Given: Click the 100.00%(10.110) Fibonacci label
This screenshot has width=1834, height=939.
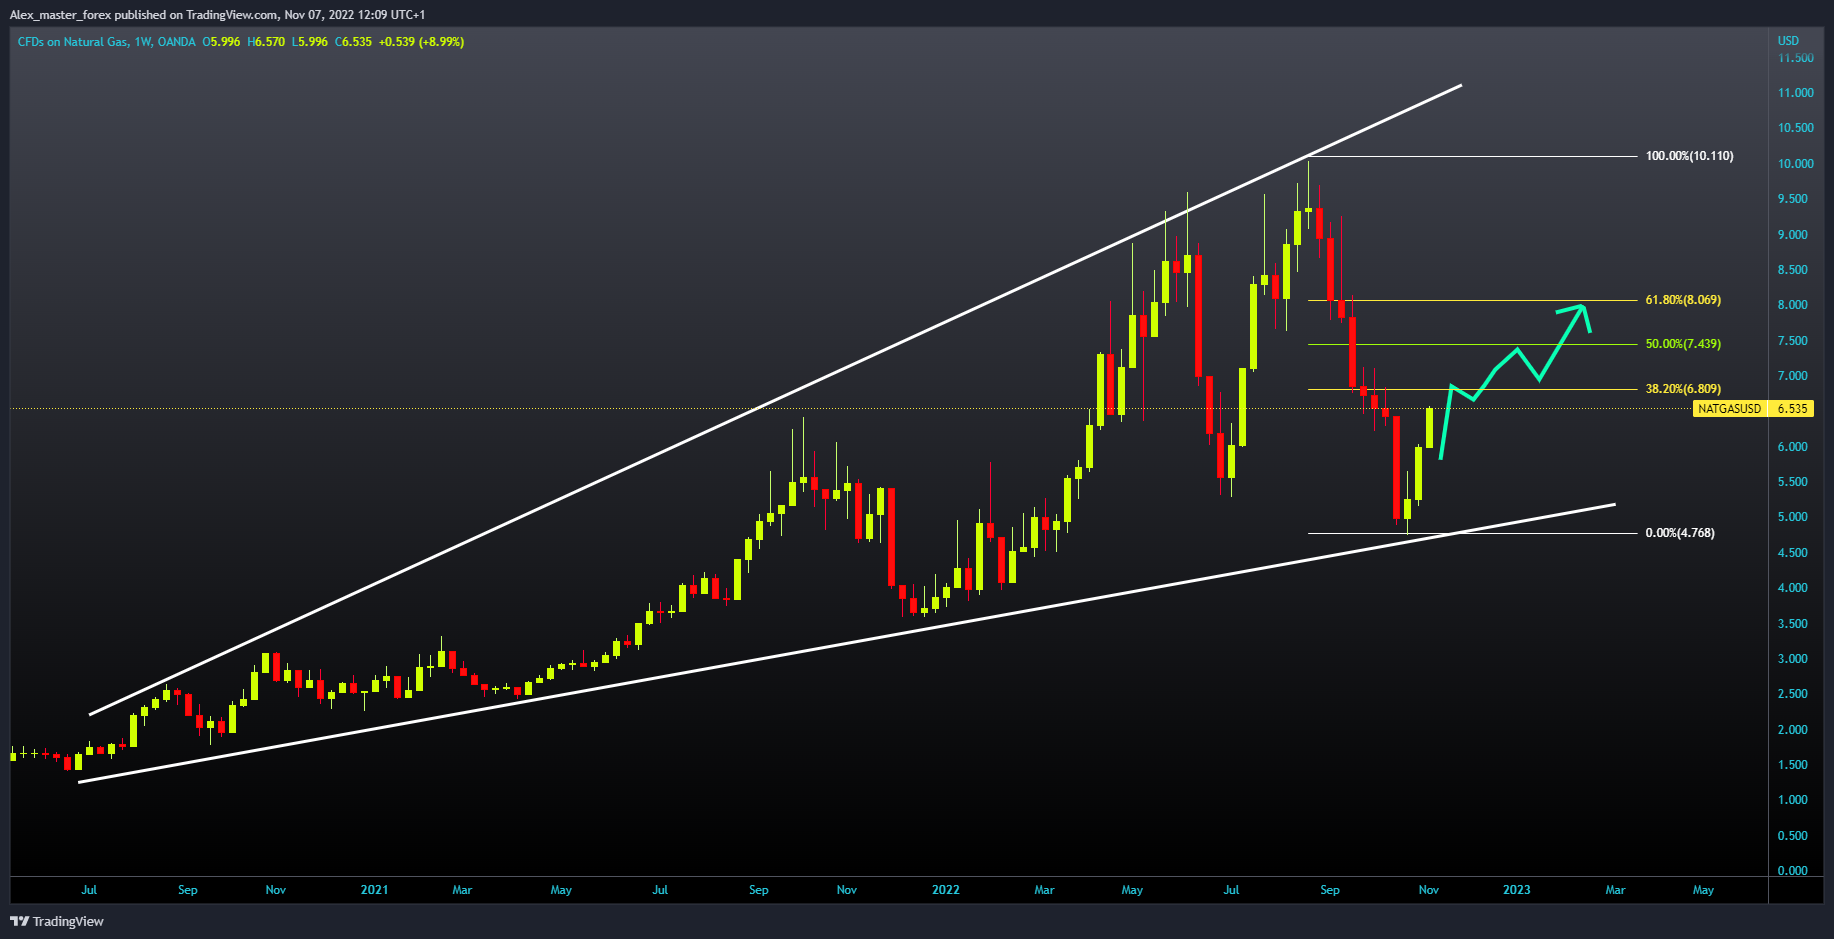Looking at the screenshot, I should pyautogui.click(x=1689, y=156).
